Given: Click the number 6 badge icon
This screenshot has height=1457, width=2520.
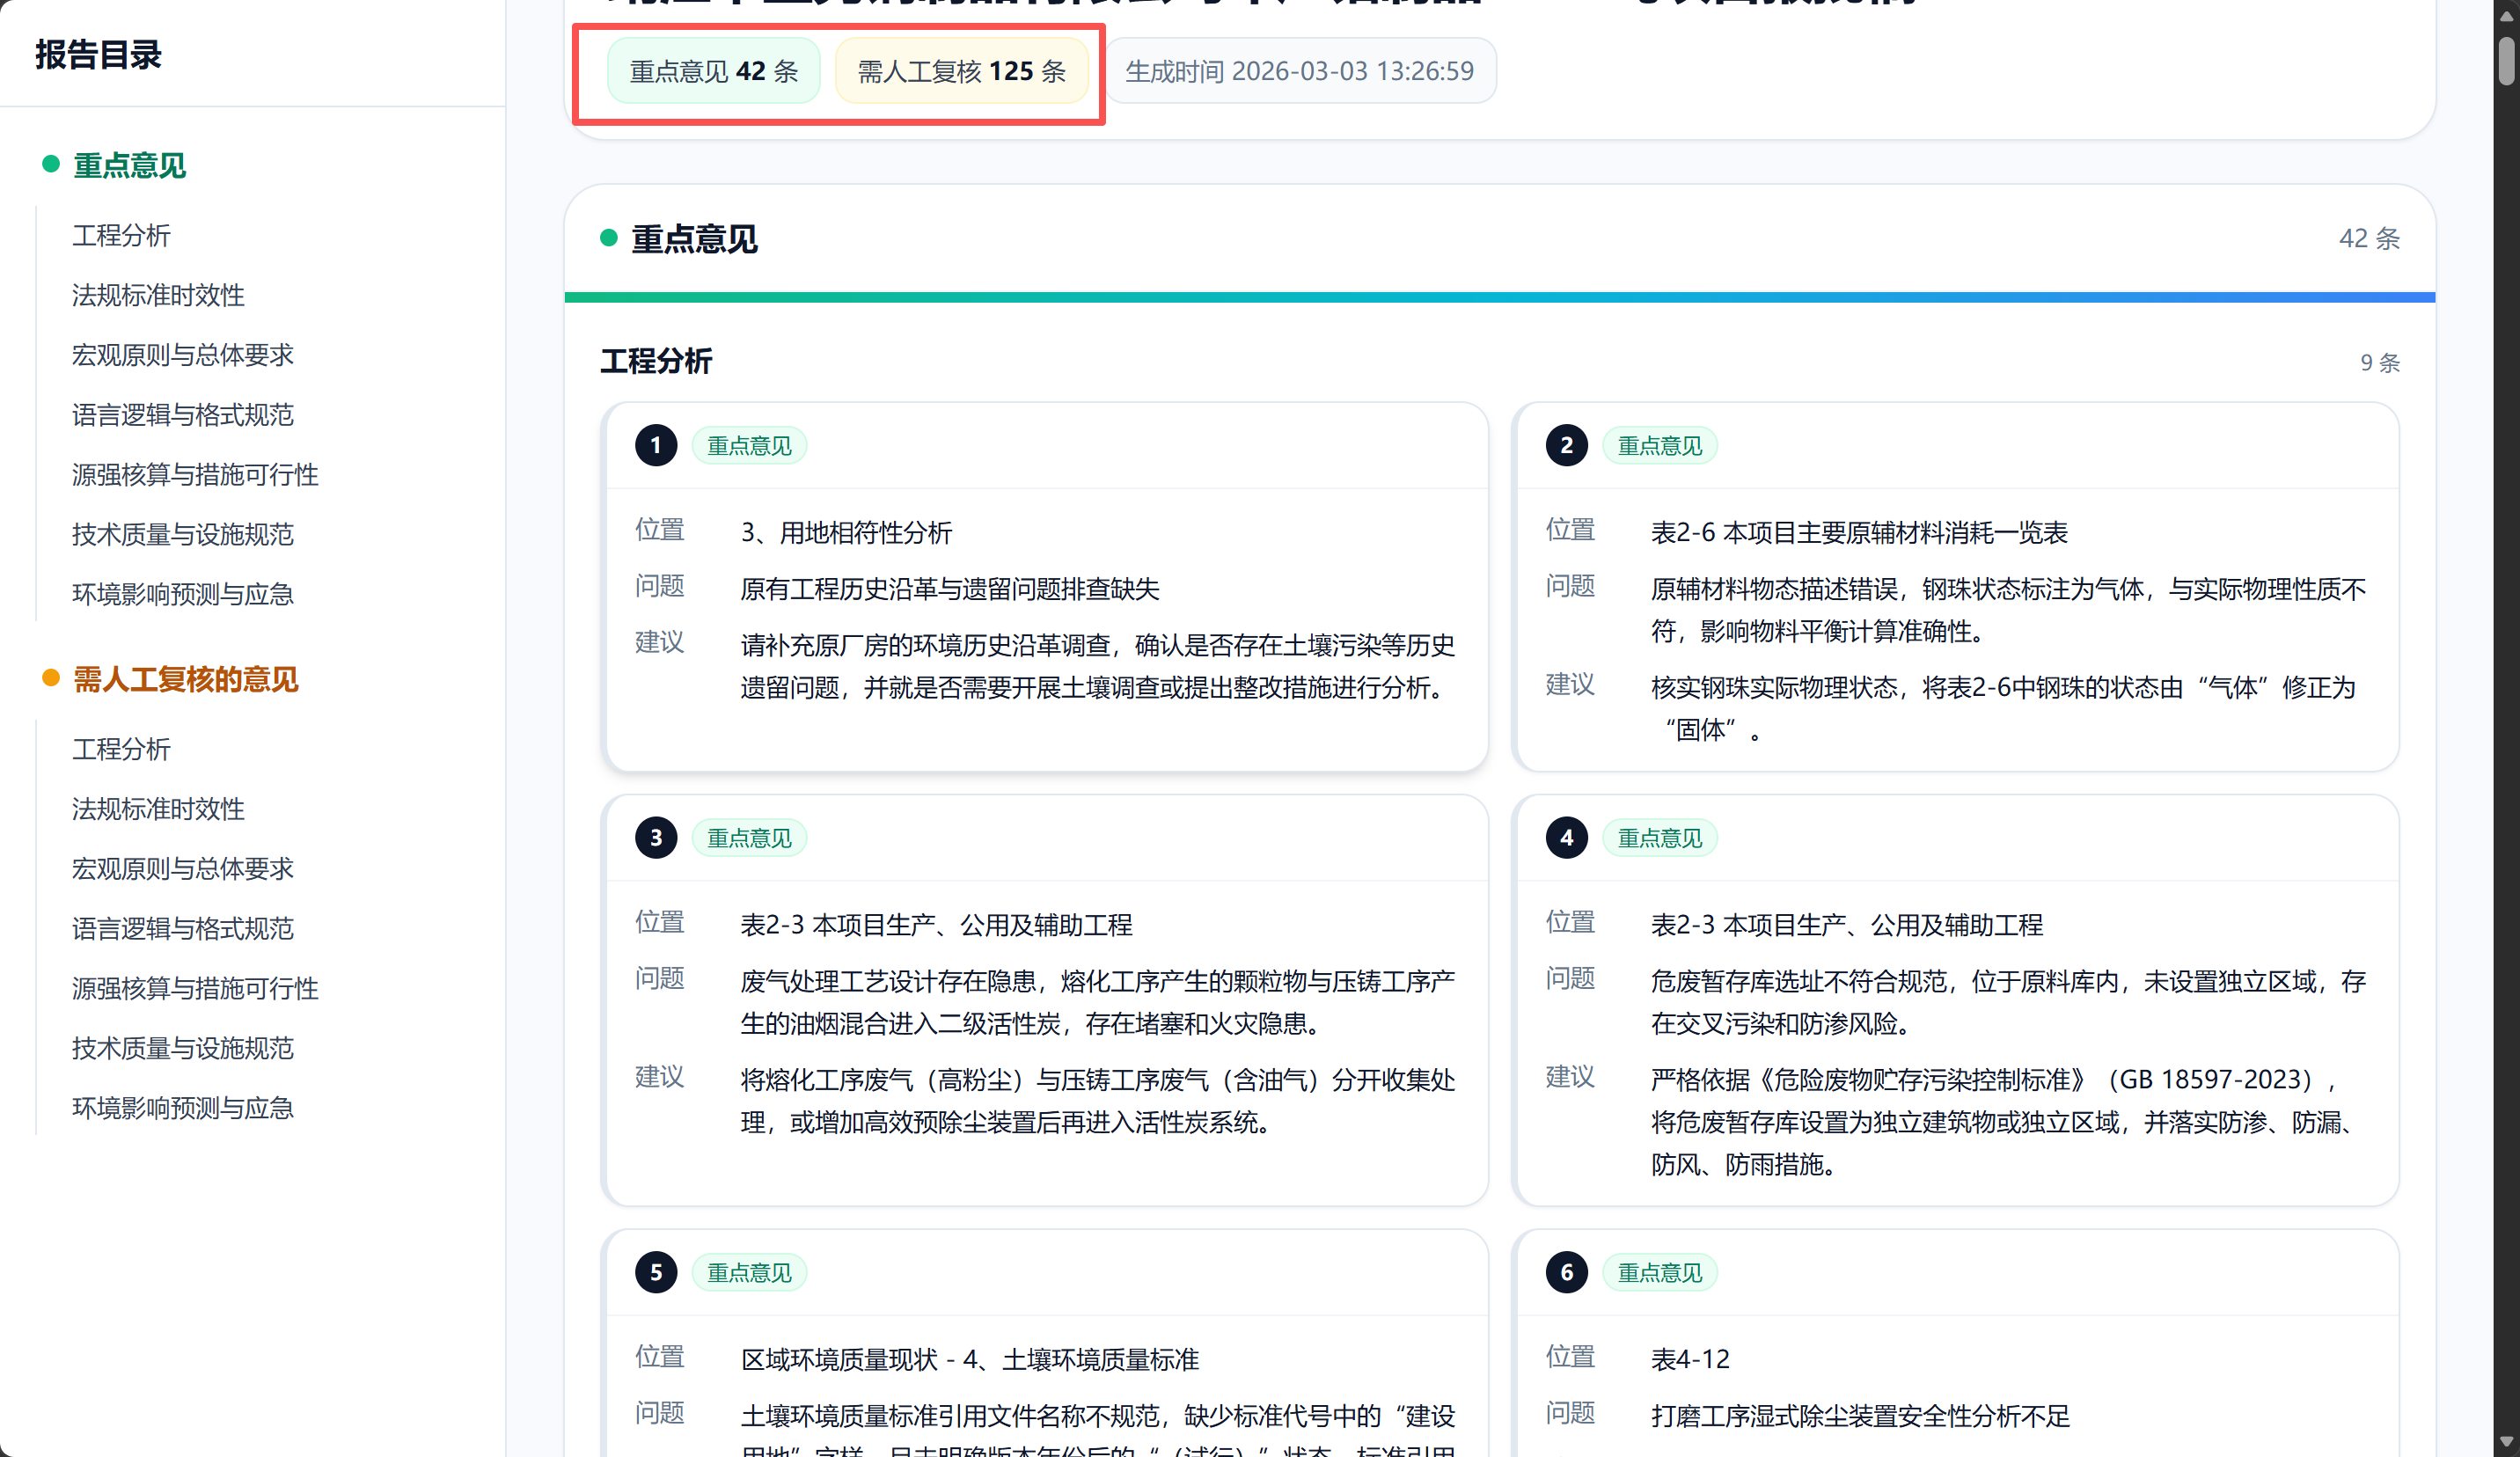Looking at the screenshot, I should tap(1566, 1272).
